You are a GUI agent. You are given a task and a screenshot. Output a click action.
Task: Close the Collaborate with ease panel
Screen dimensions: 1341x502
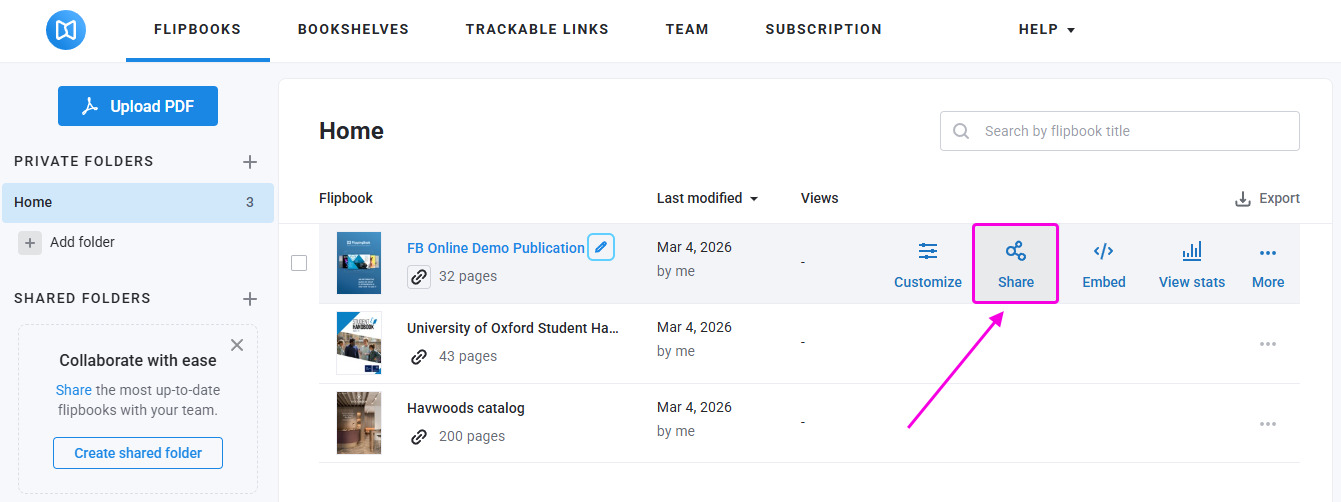coord(237,345)
